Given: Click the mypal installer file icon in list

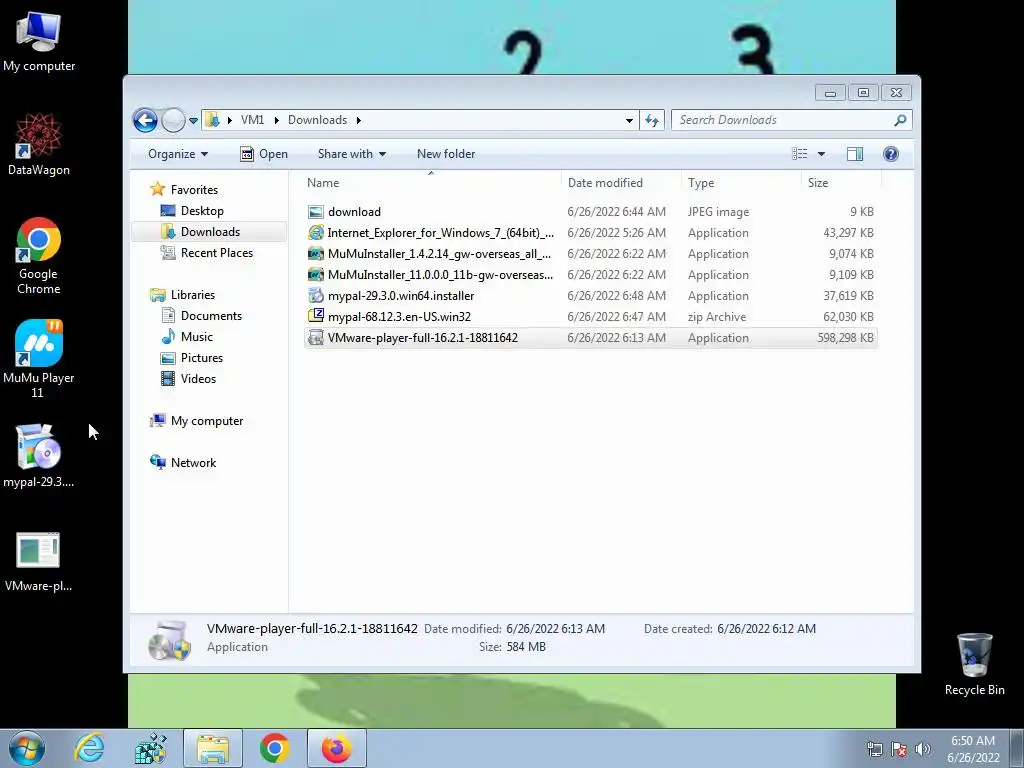Looking at the screenshot, I should pyautogui.click(x=315, y=295).
